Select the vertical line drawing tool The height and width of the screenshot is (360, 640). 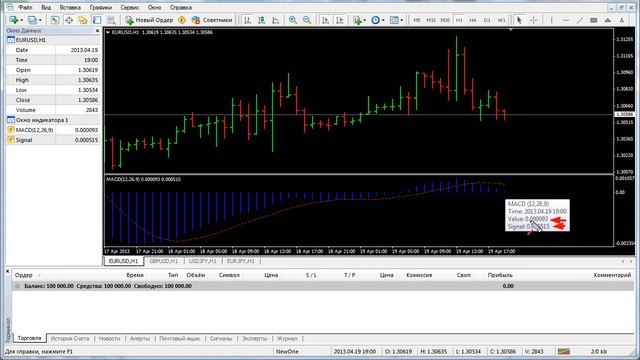[551, 20]
